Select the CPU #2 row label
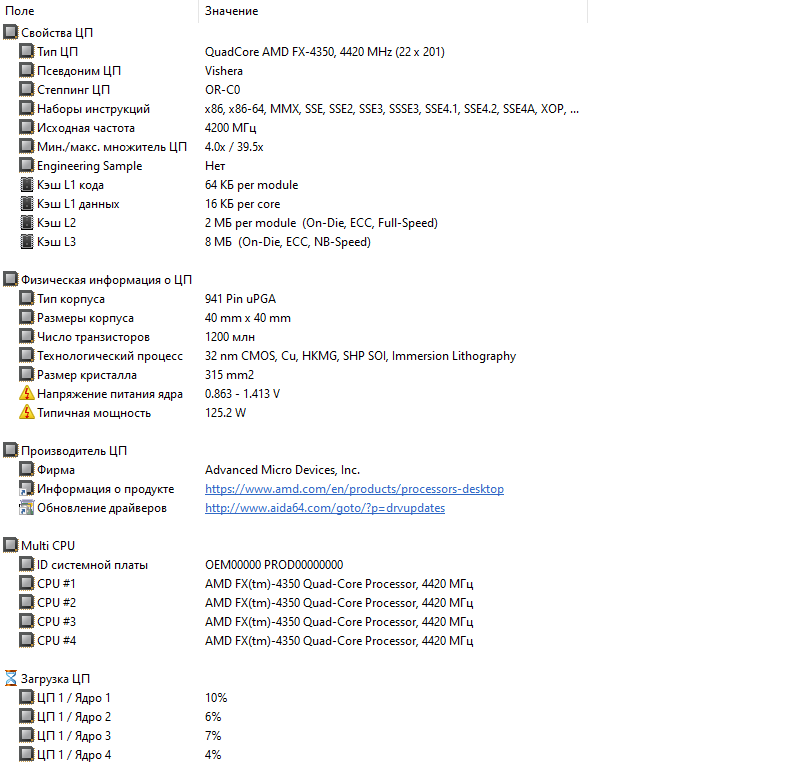Viewport: 786px width, 783px height. (57, 603)
